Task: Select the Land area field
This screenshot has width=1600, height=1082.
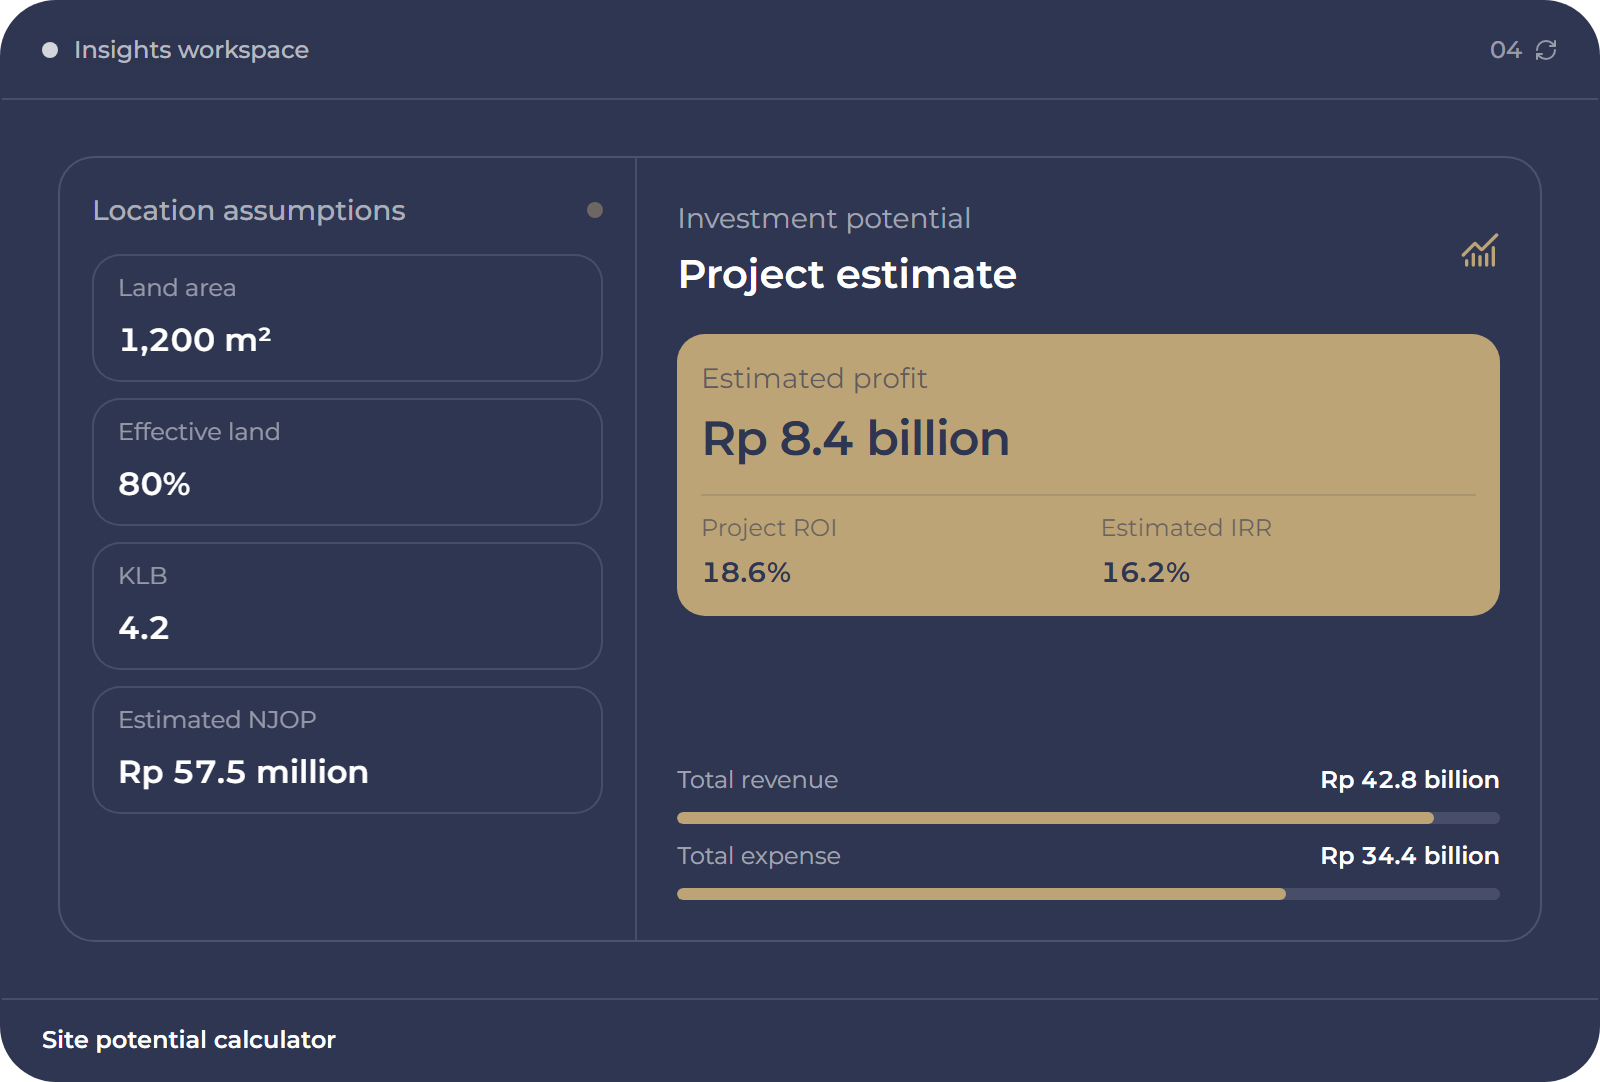Action: (347, 318)
